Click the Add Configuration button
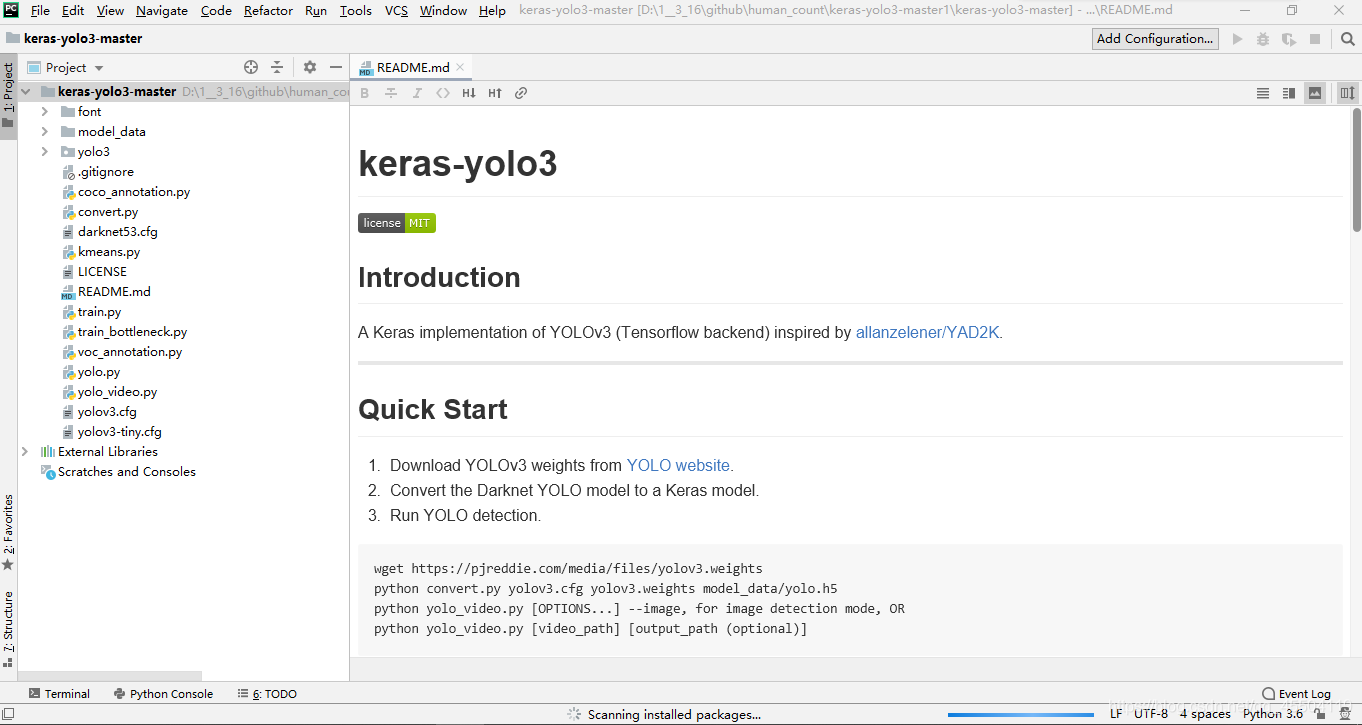The width and height of the screenshot is (1362, 725). [1155, 38]
